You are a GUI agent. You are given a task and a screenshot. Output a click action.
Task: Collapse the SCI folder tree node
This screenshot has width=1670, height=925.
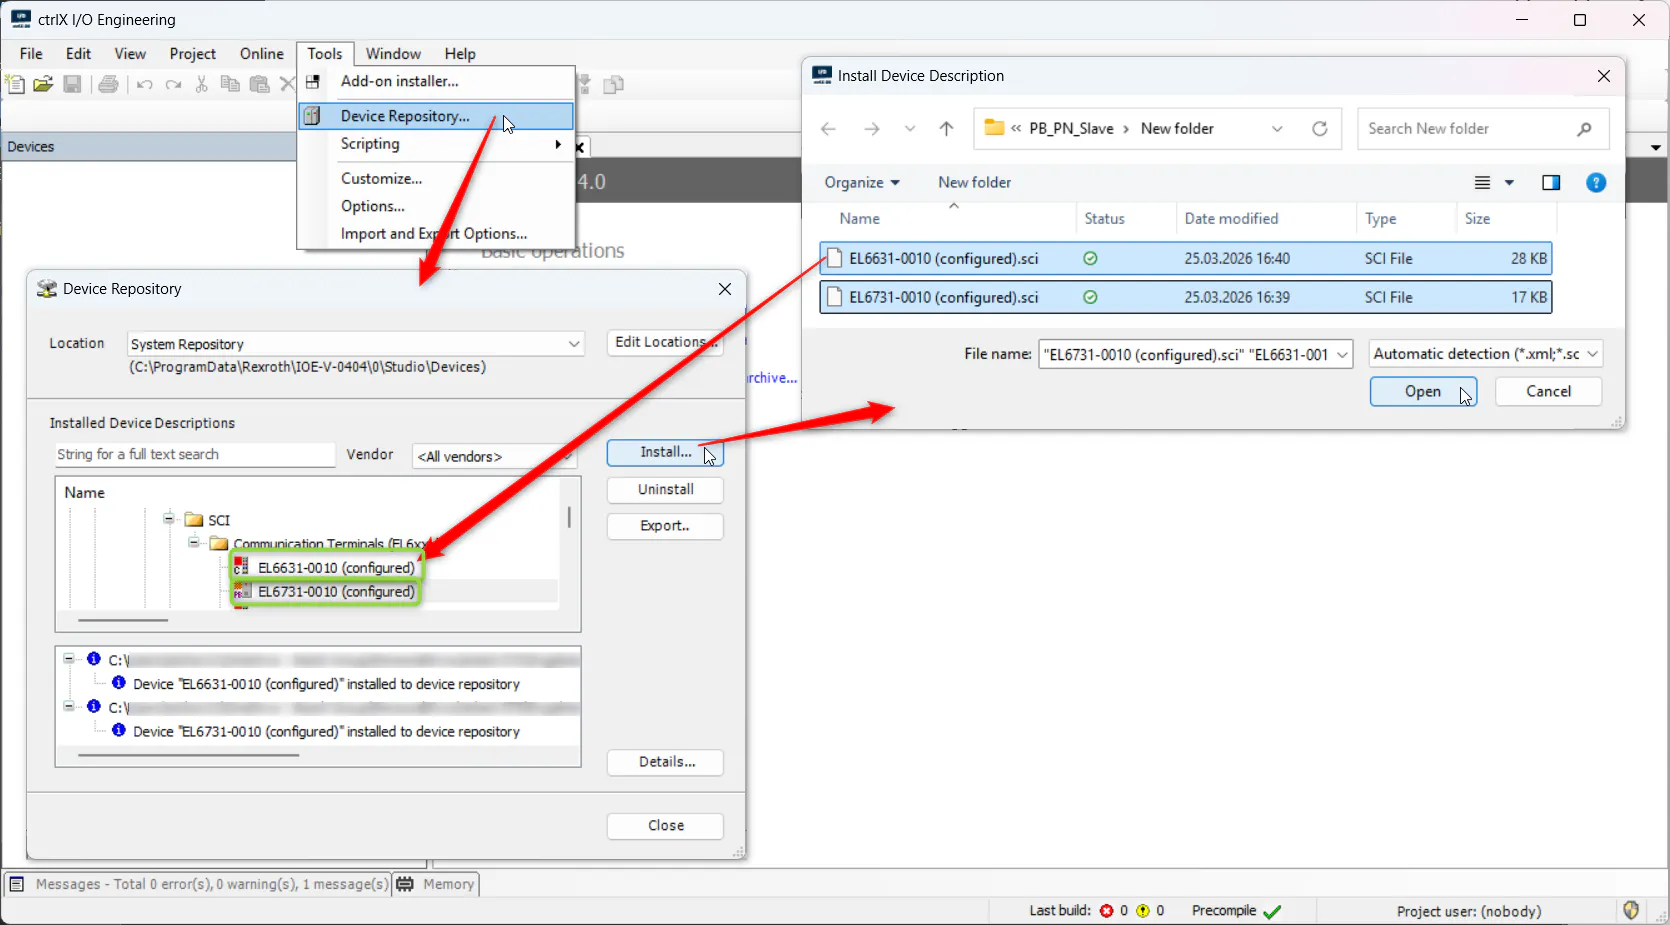click(x=169, y=518)
